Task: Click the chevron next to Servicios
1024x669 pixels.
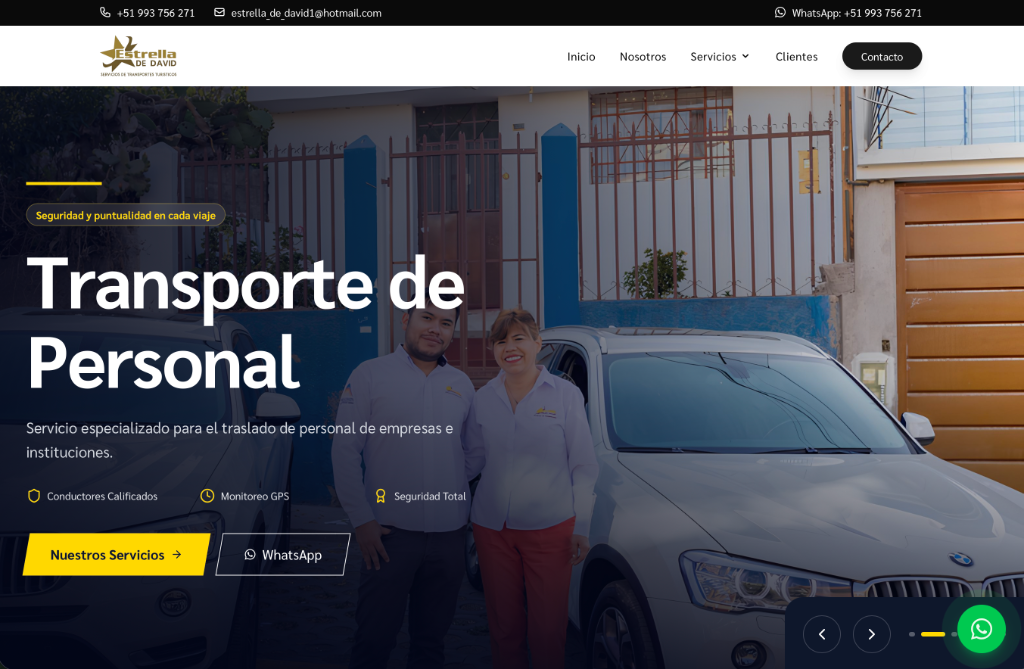Action: pos(745,56)
